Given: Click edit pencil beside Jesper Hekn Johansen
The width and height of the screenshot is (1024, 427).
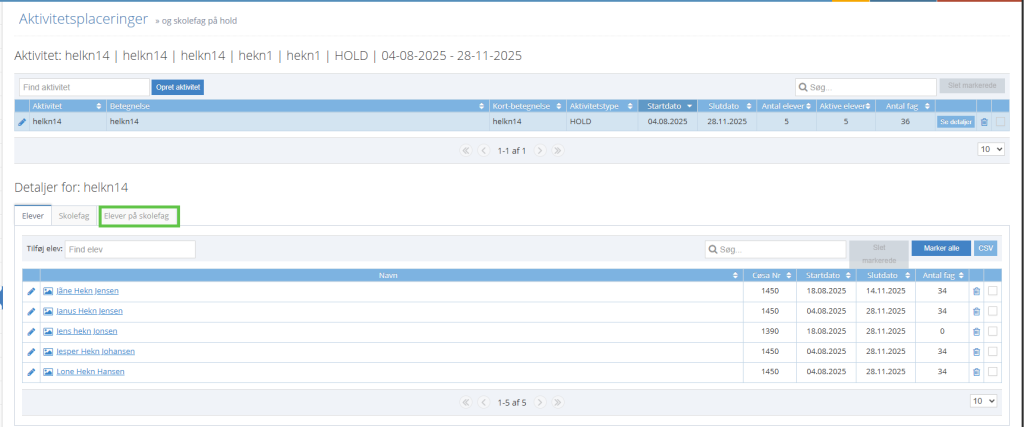Looking at the screenshot, I should [x=30, y=351].
